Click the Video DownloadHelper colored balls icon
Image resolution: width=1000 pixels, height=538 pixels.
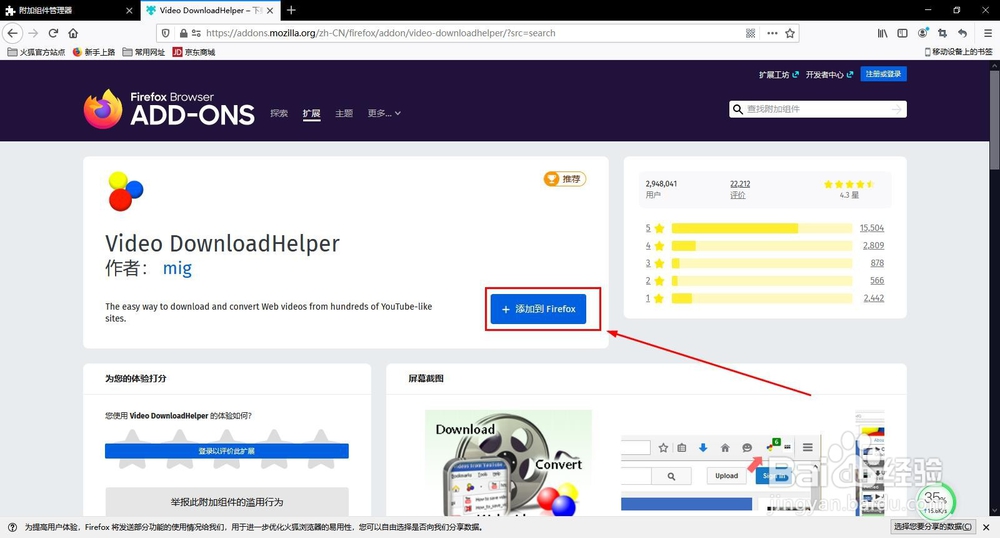pyautogui.click(x=126, y=191)
